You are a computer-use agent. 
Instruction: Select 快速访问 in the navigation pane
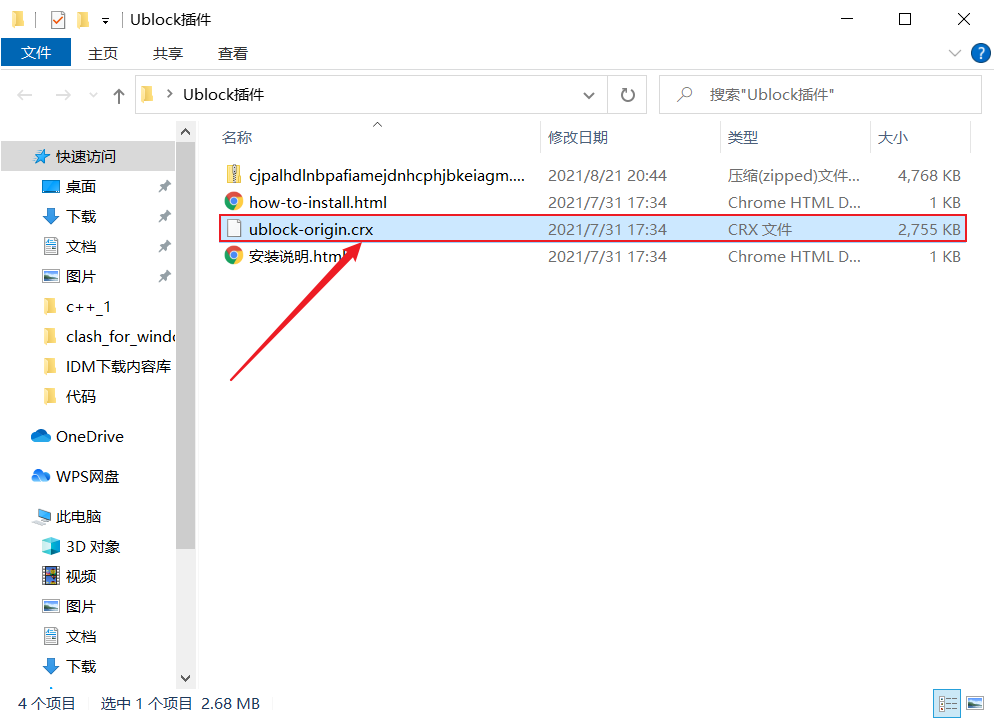86,156
